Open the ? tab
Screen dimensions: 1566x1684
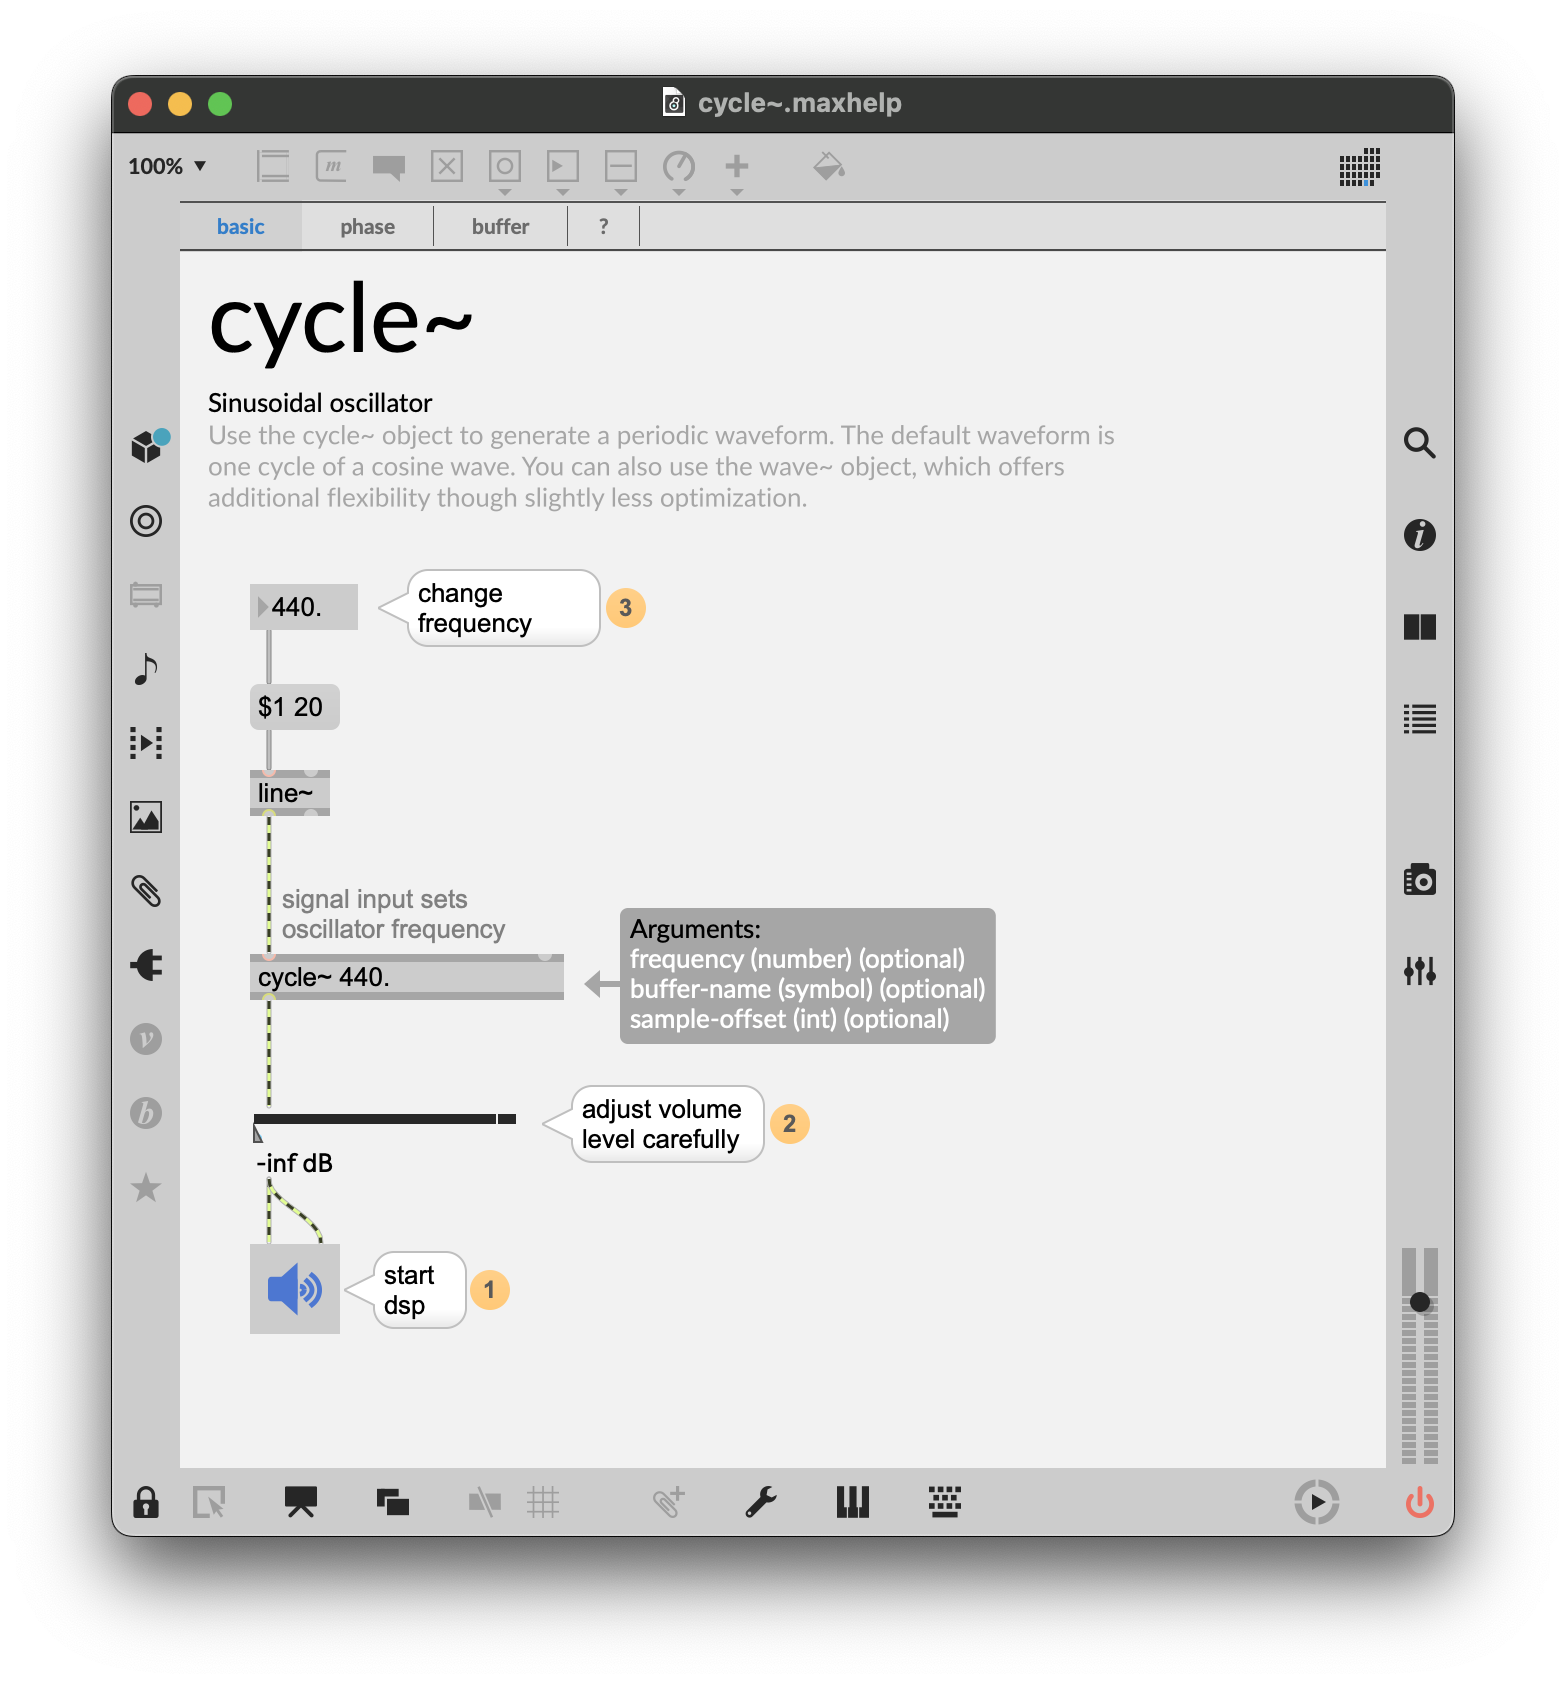tap(603, 227)
